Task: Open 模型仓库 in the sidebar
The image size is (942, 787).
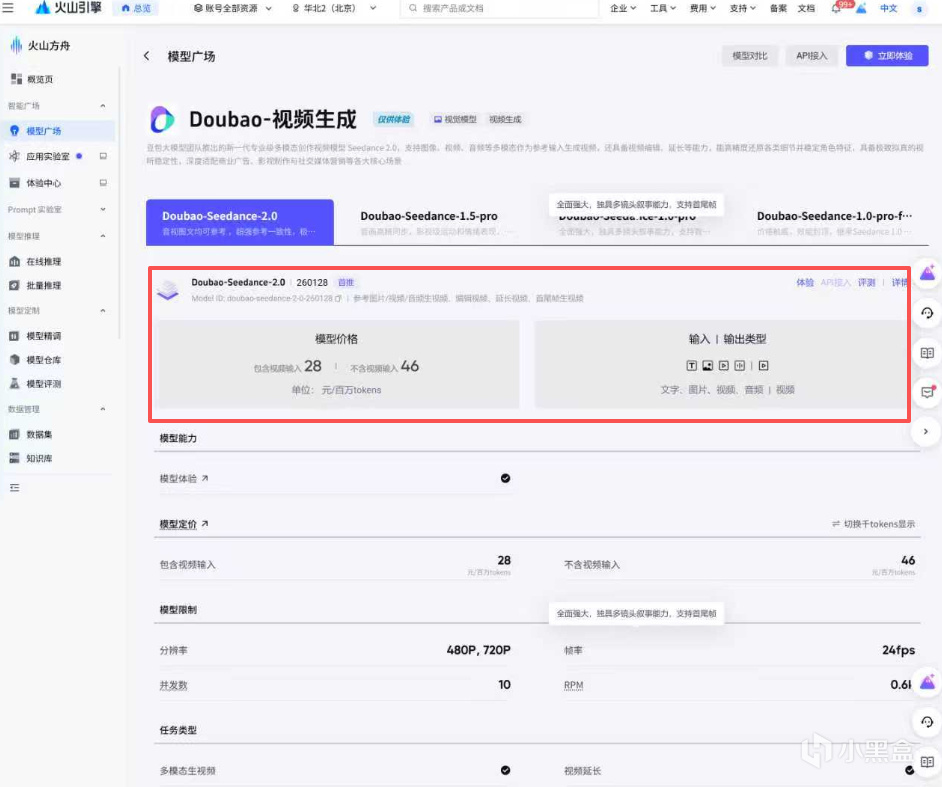Action: pyautogui.click(x=43, y=360)
